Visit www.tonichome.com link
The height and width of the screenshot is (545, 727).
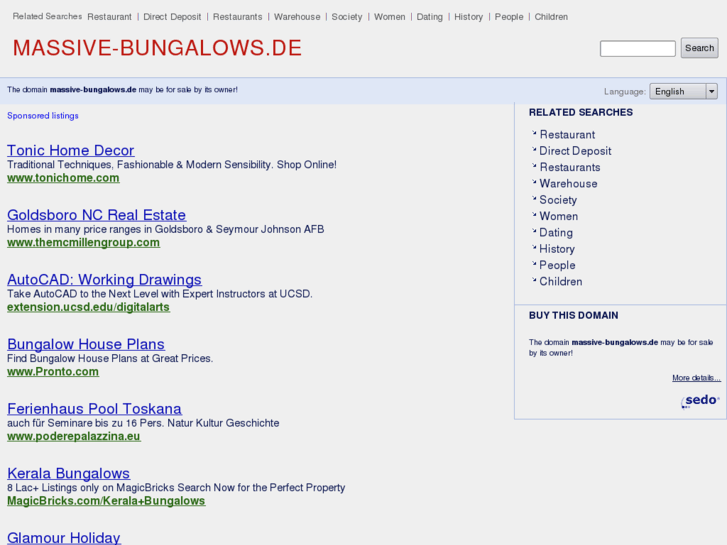pyautogui.click(x=63, y=178)
